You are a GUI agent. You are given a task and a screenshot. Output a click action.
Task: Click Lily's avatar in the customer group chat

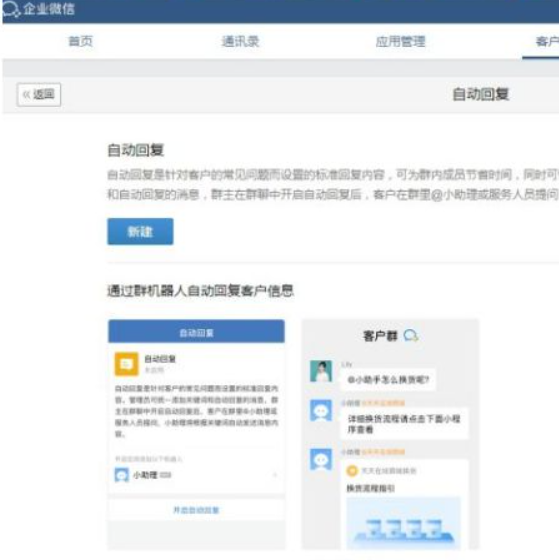click(x=321, y=371)
